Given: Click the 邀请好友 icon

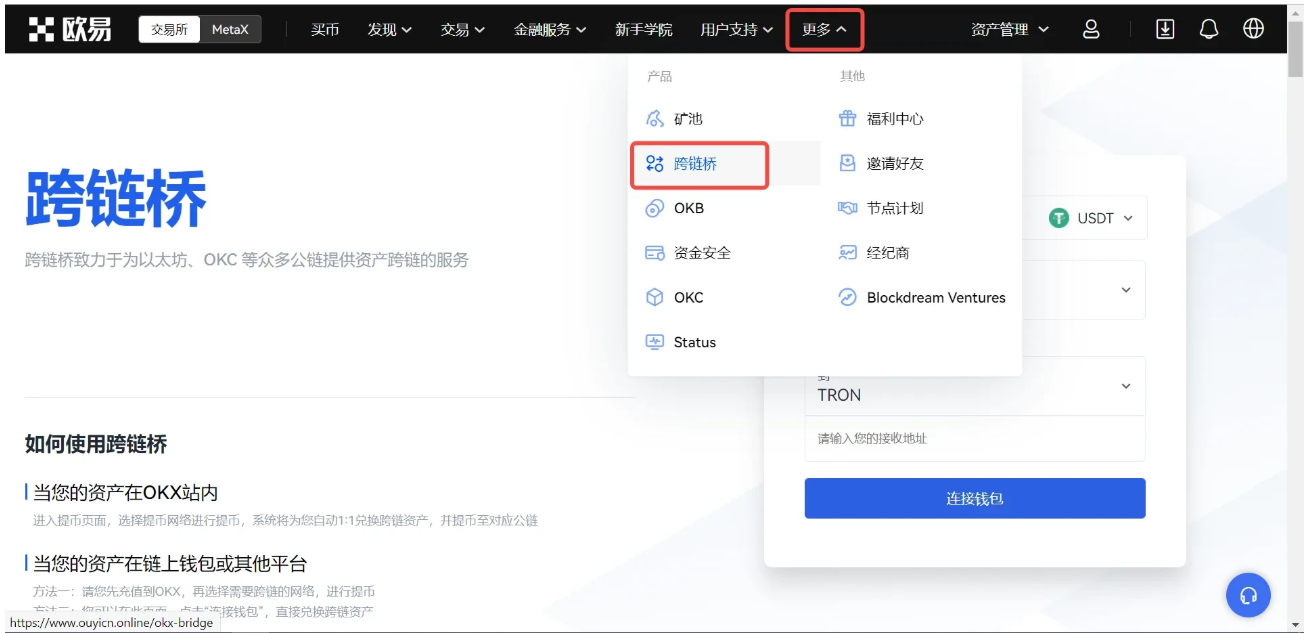Looking at the screenshot, I should [848, 164].
